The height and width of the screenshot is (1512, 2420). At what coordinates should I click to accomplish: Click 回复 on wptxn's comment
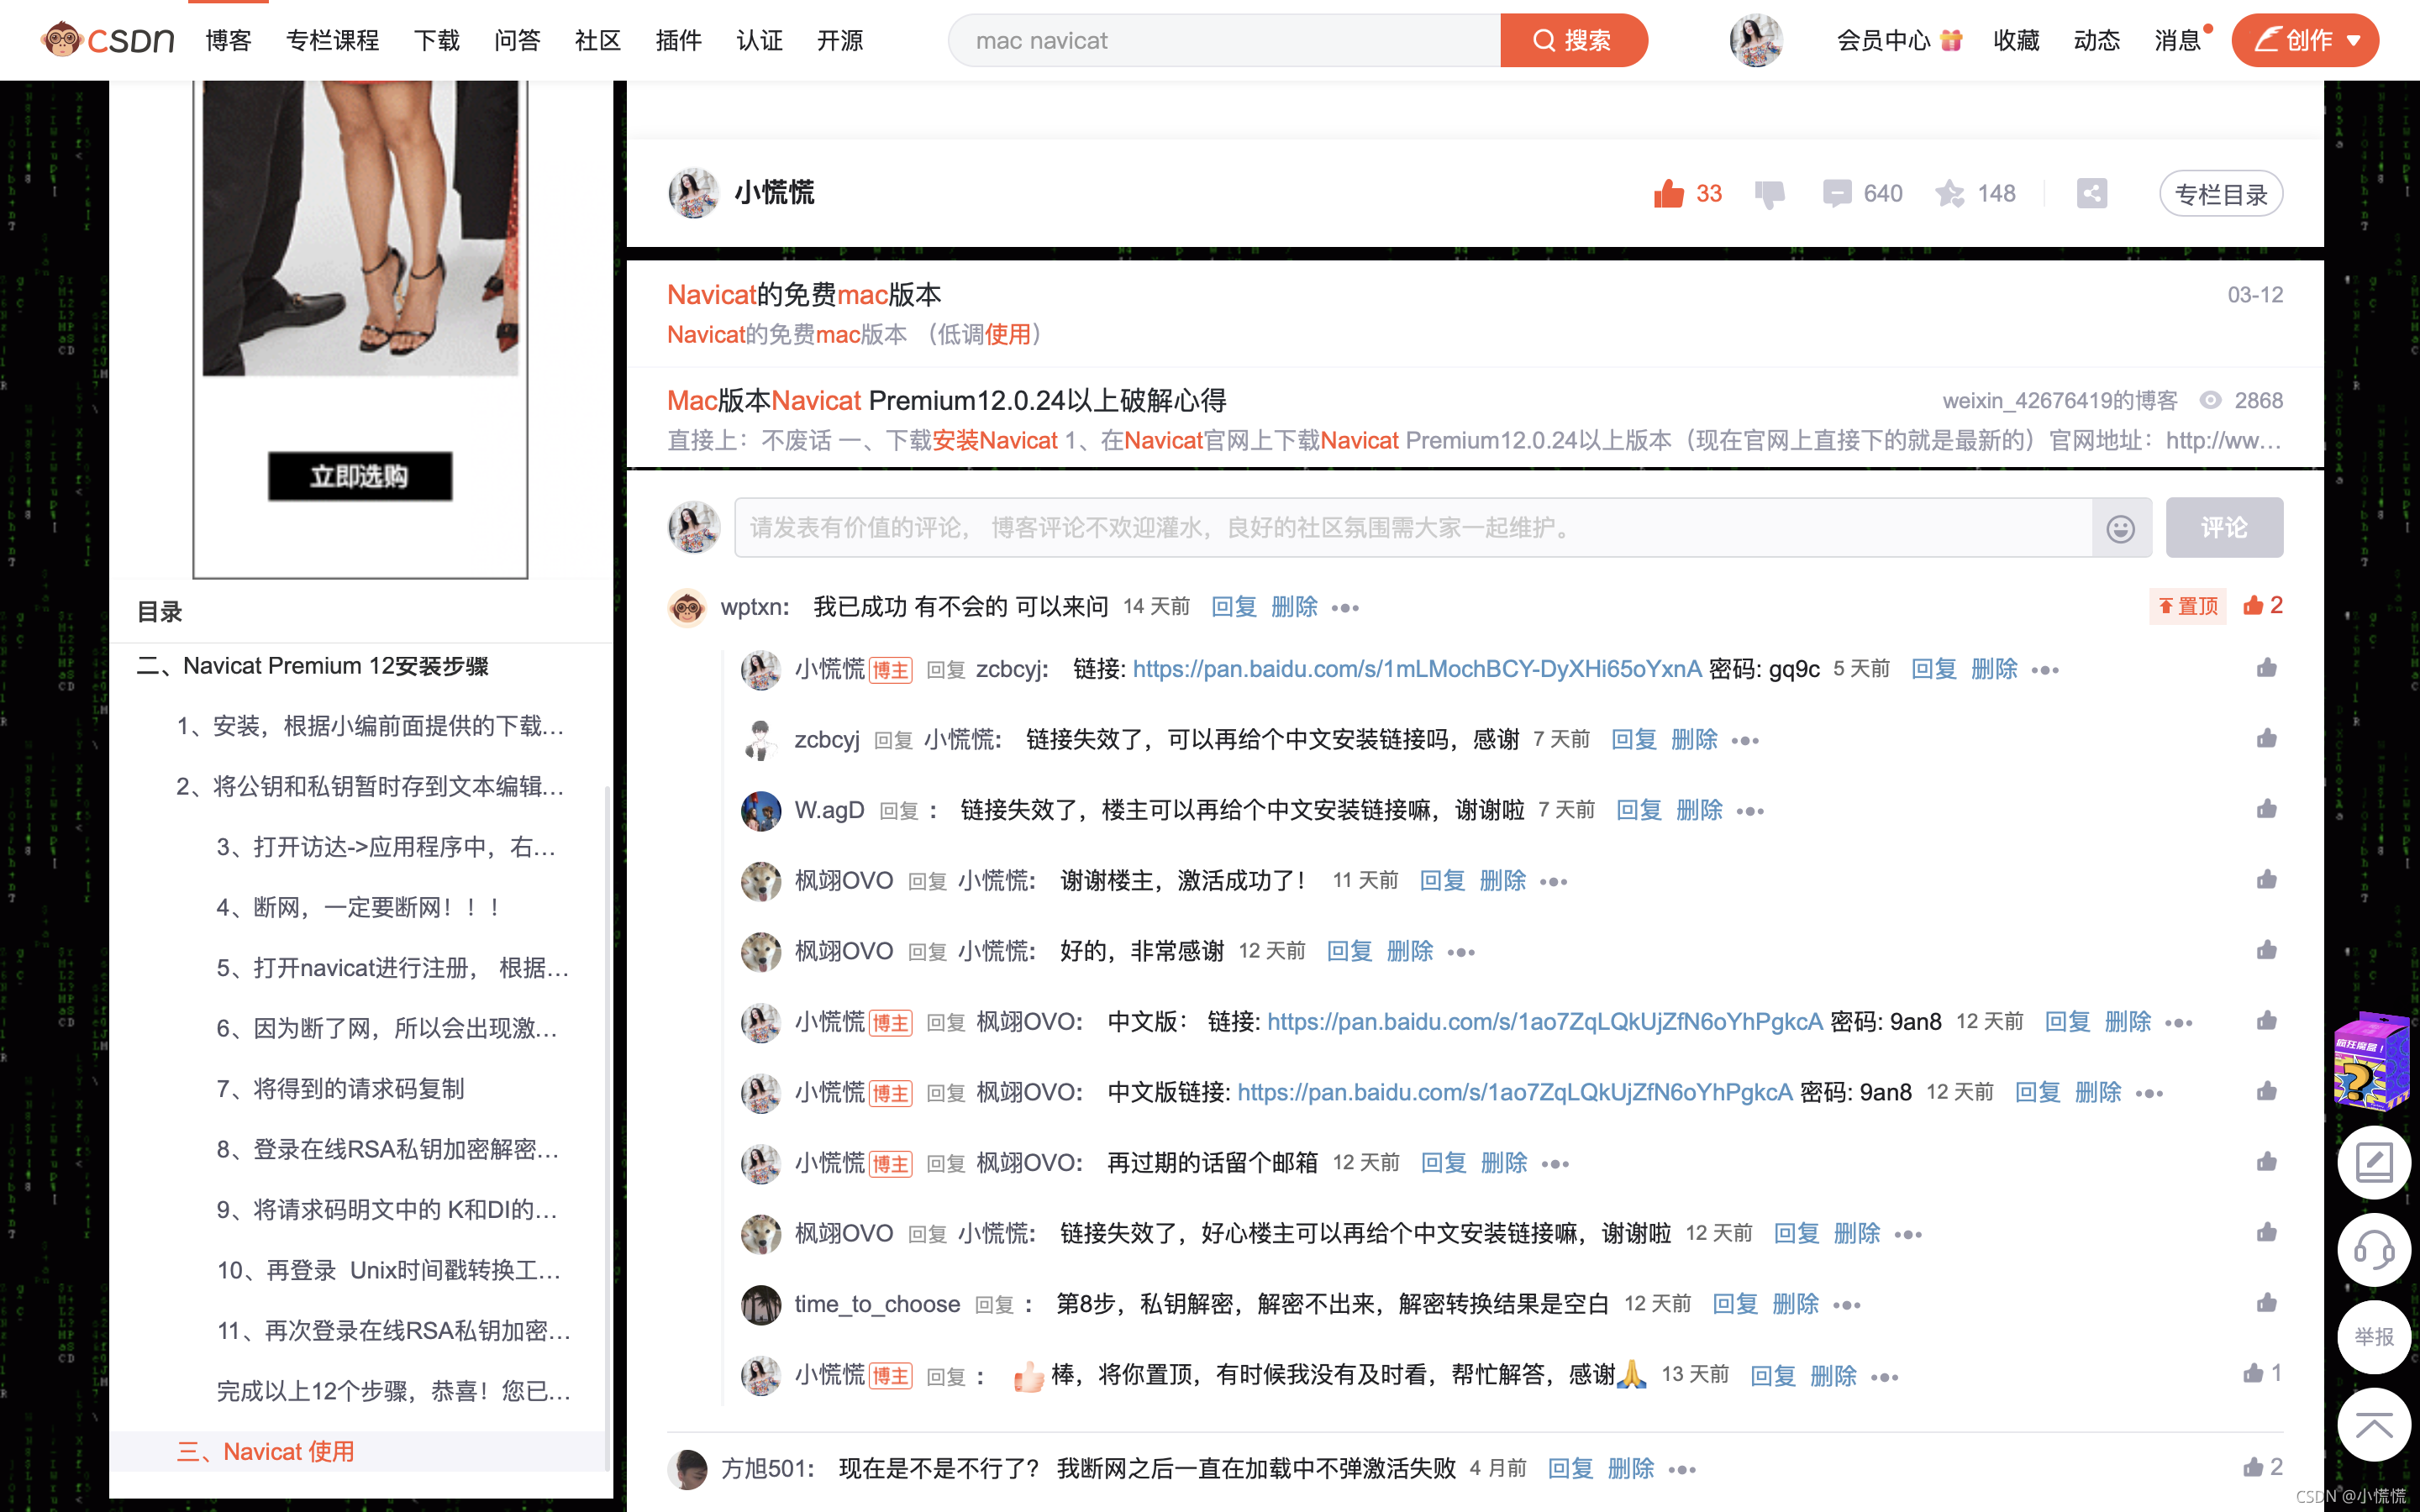pos(1233,607)
